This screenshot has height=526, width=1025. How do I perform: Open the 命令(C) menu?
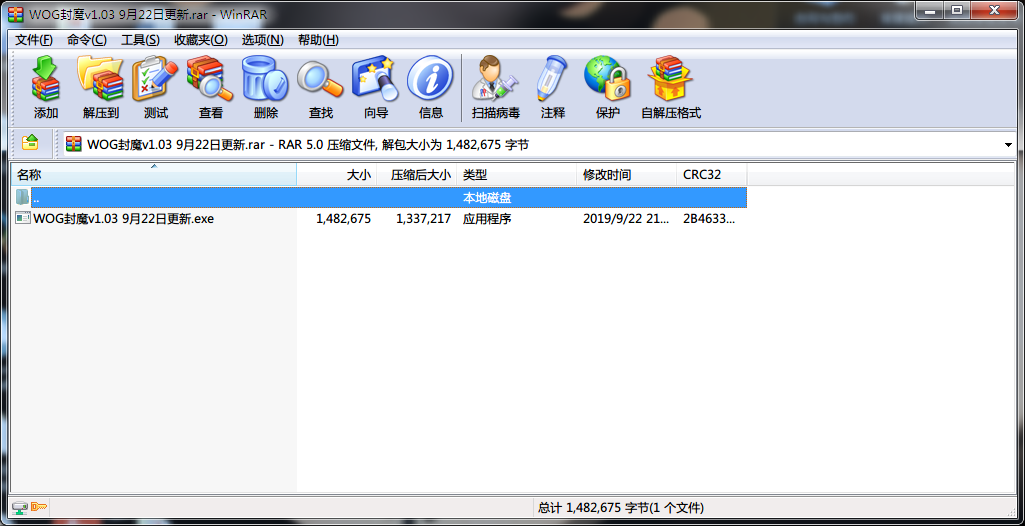pos(87,40)
